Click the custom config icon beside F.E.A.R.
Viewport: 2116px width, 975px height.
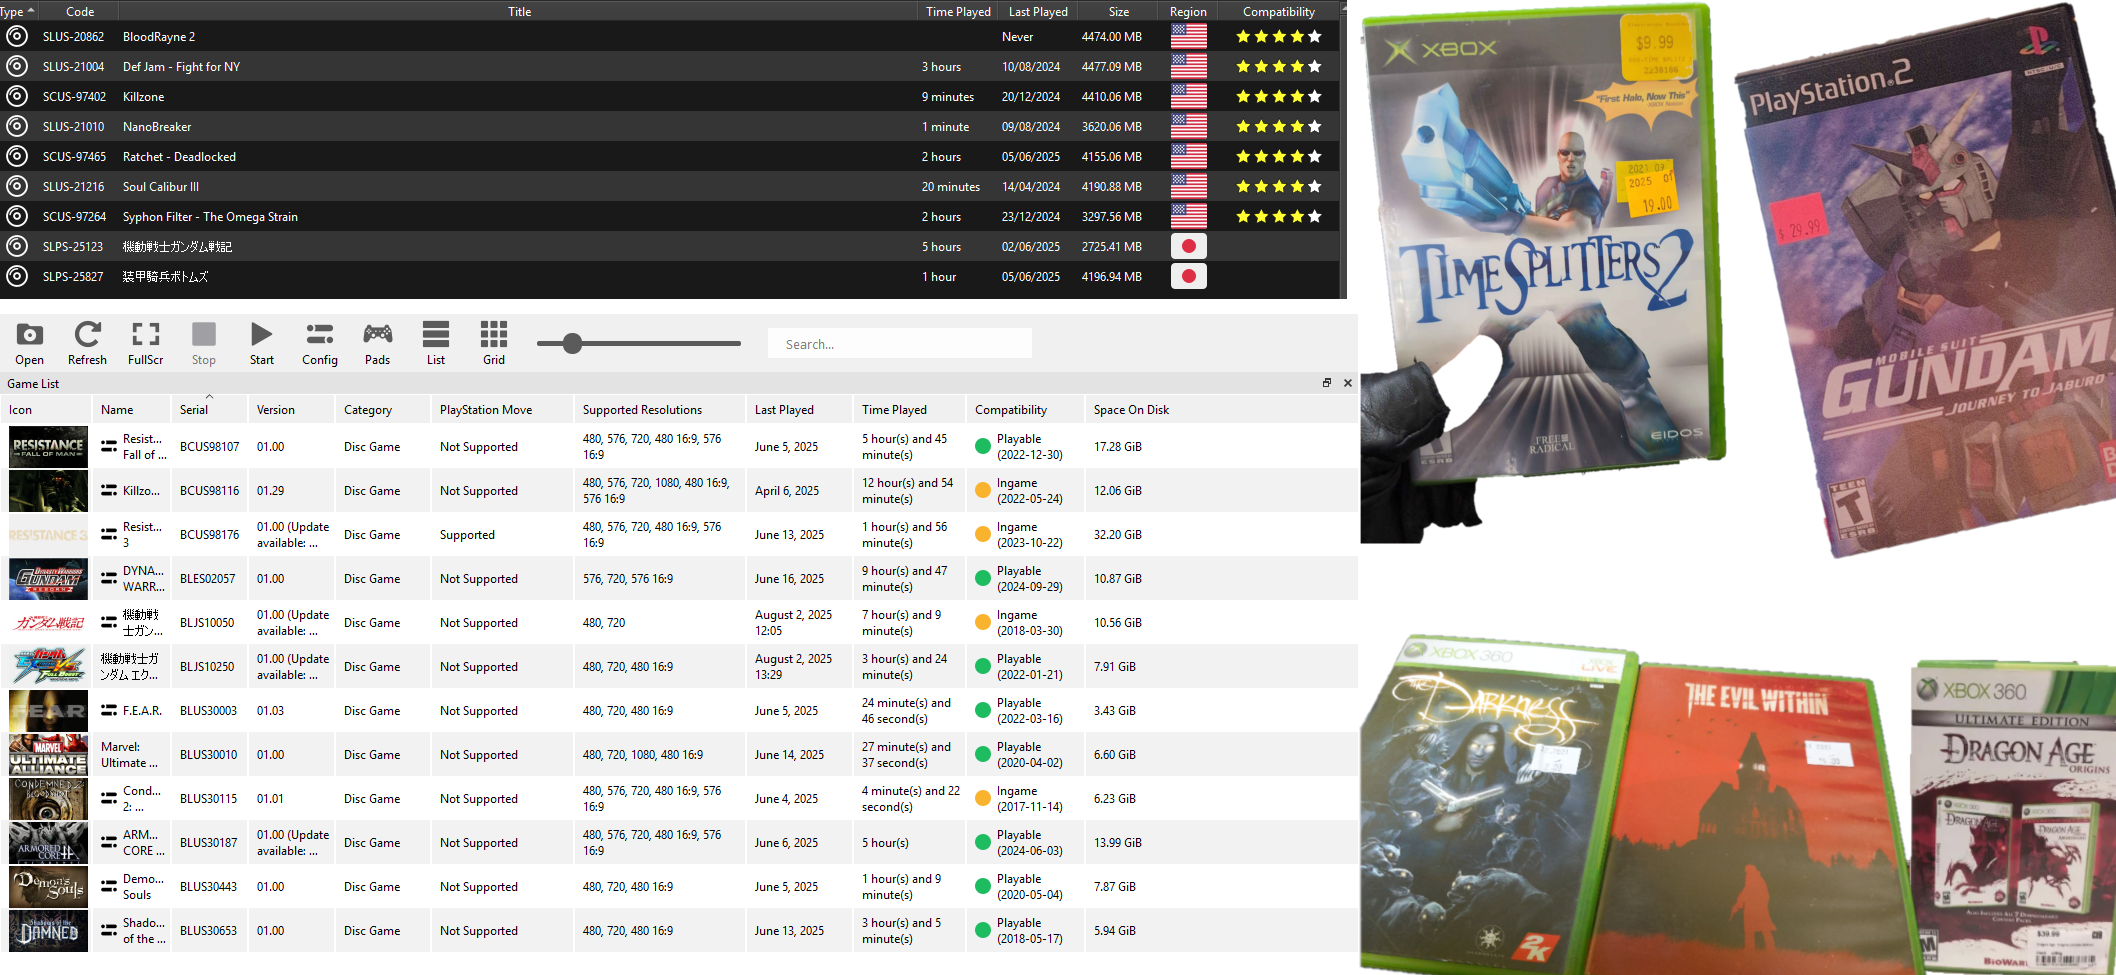point(109,710)
